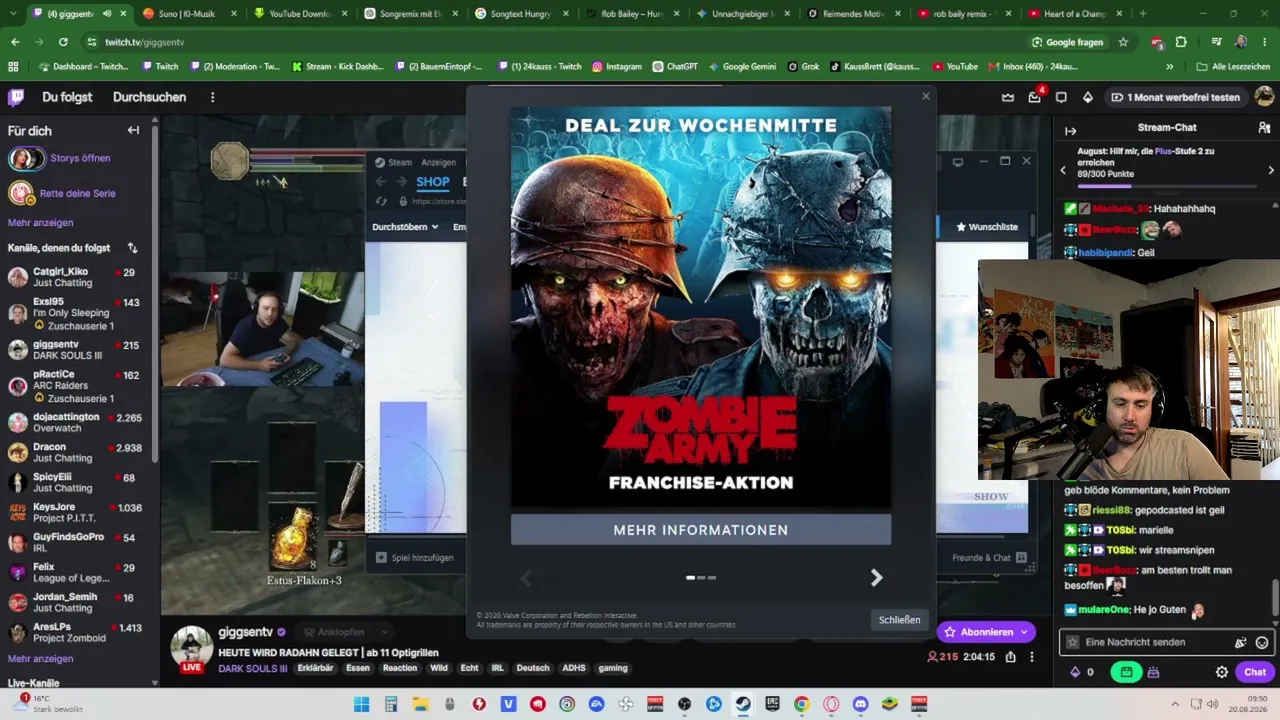Open chat settings gear icon
1280x720 pixels.
[1221, 672]
